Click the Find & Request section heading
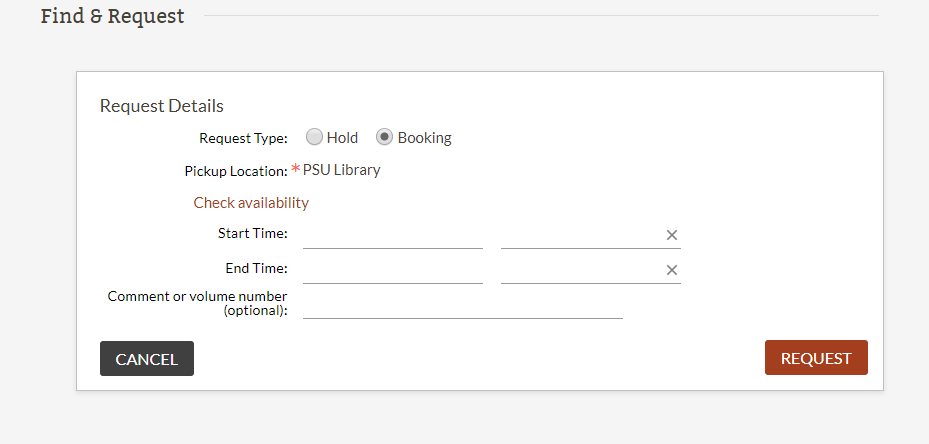The width and height of the screenshot is (929, 444). pos(113,16)
